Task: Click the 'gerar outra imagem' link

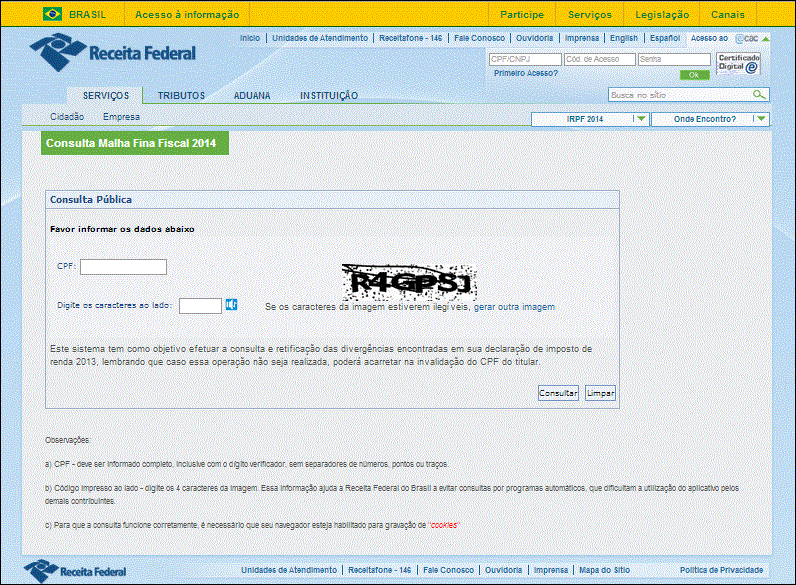Action: click(x=514, y=307)
